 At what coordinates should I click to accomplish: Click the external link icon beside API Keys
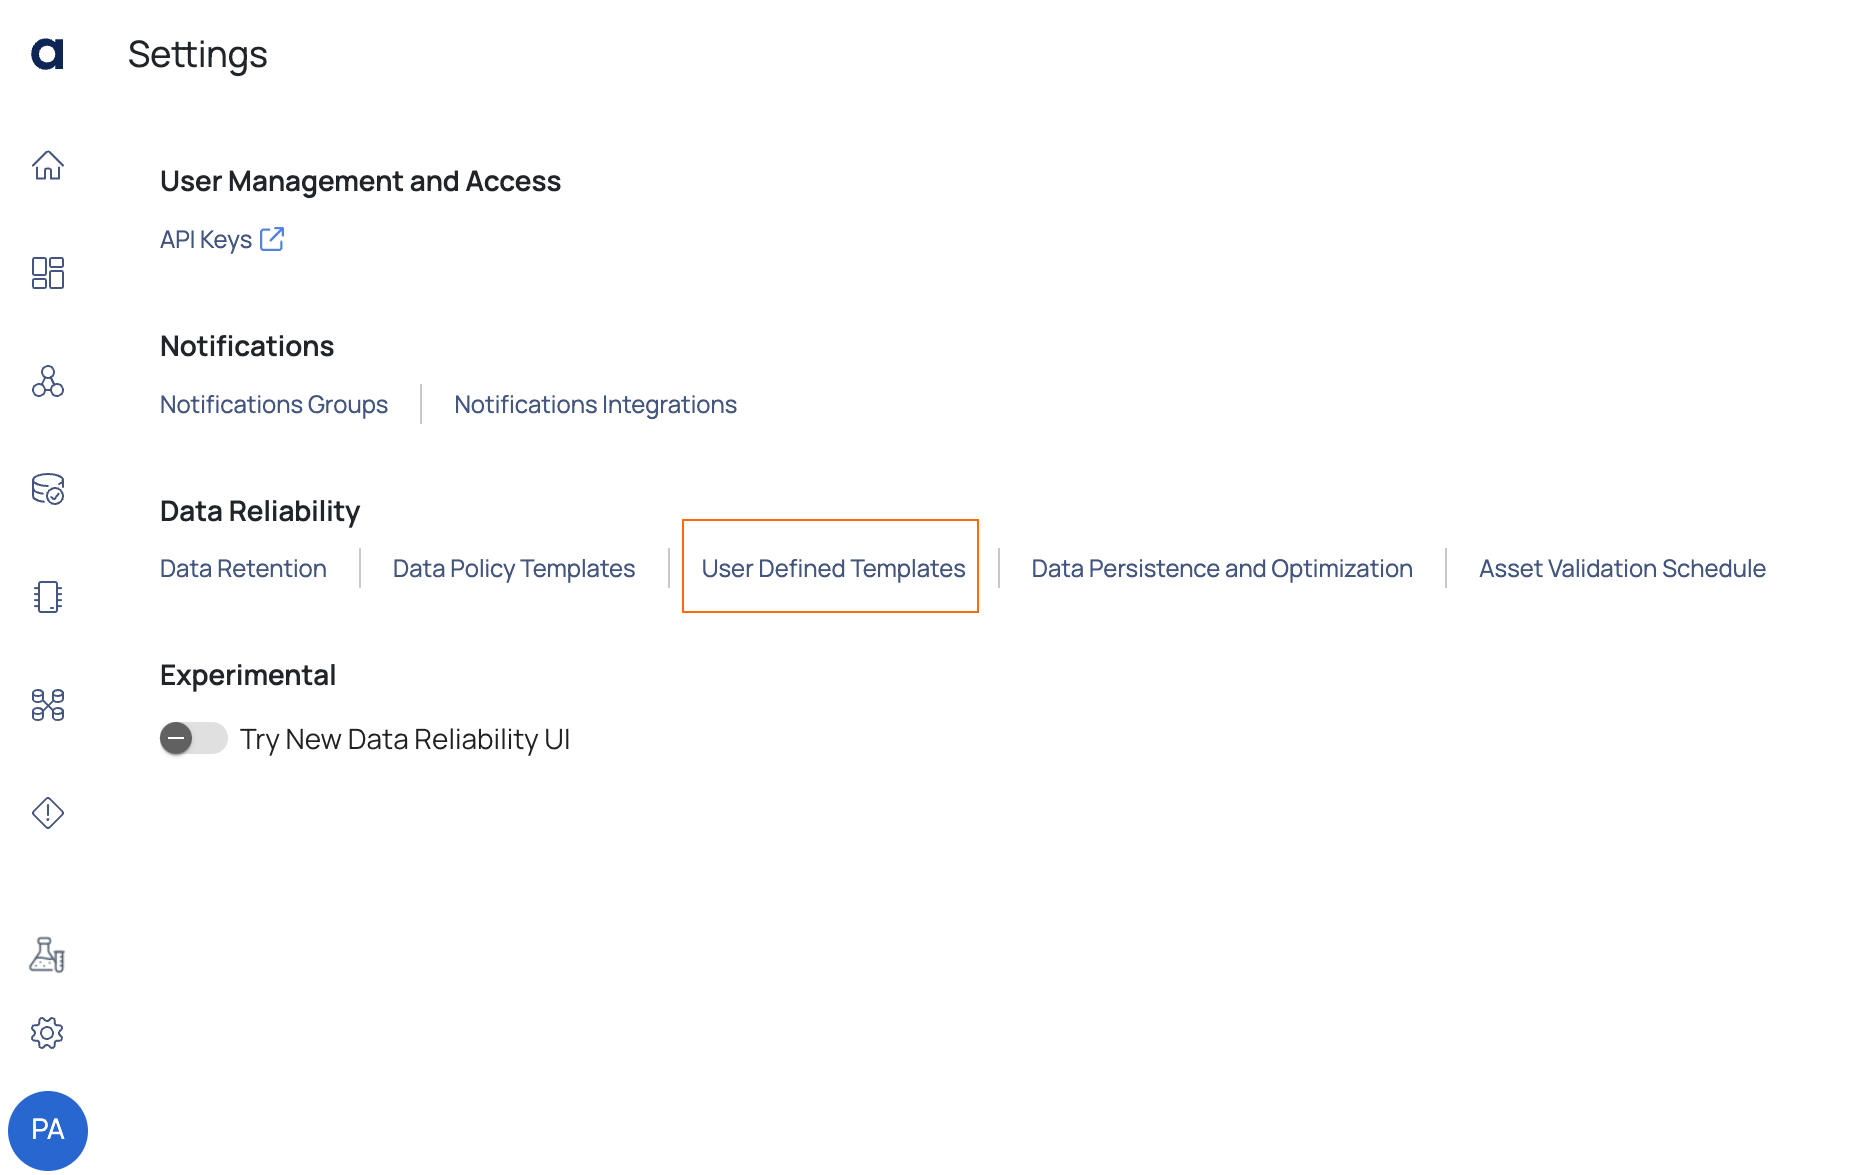(x=272, y=239)
